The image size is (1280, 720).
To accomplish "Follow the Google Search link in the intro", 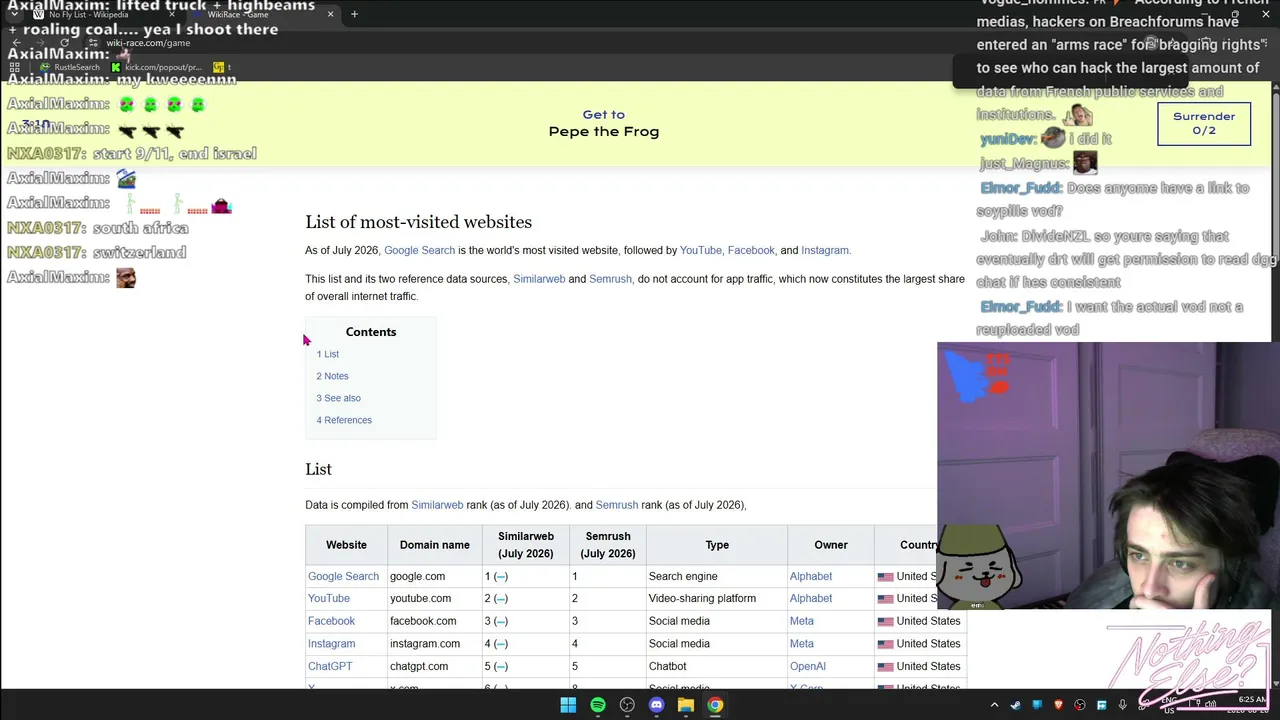I will [419, 250].
